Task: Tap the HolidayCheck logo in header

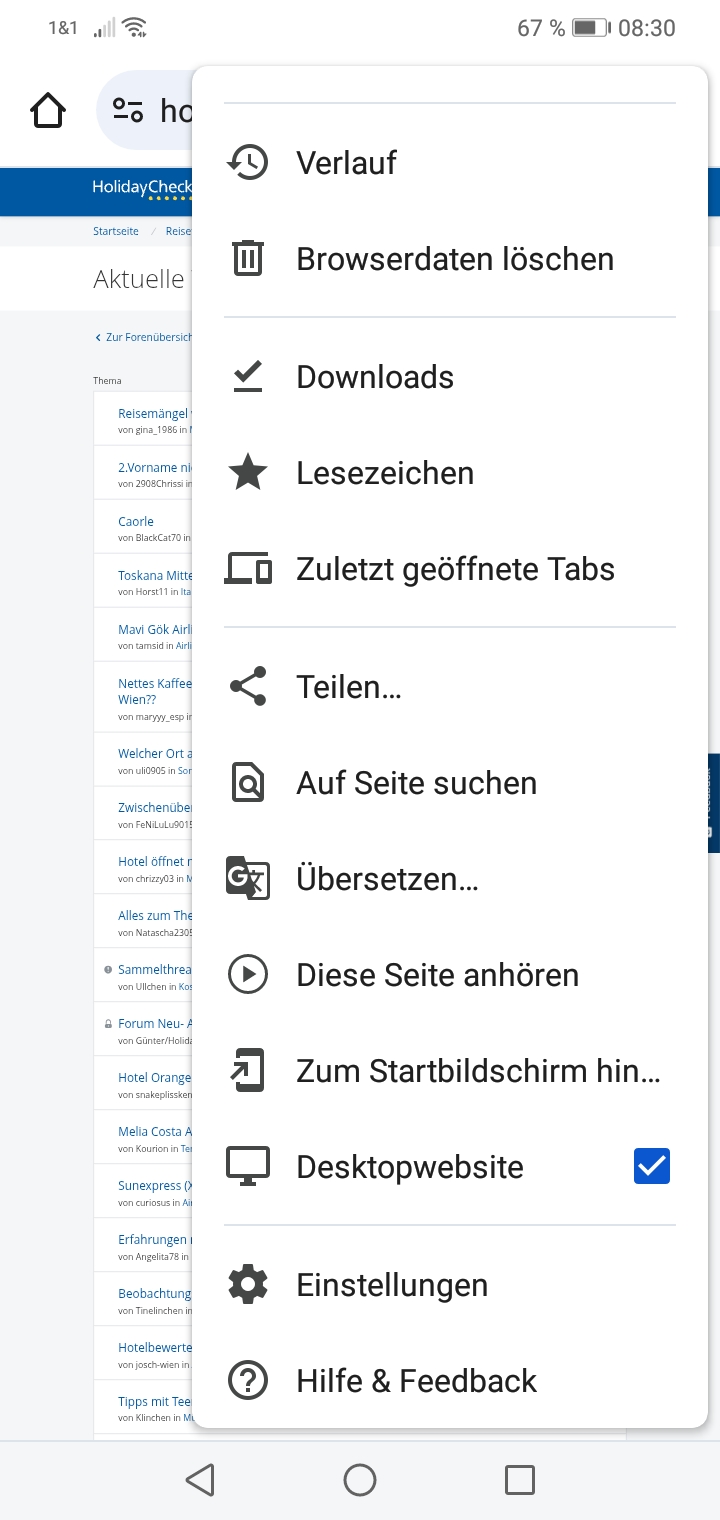Action: [x=140, y=187]
